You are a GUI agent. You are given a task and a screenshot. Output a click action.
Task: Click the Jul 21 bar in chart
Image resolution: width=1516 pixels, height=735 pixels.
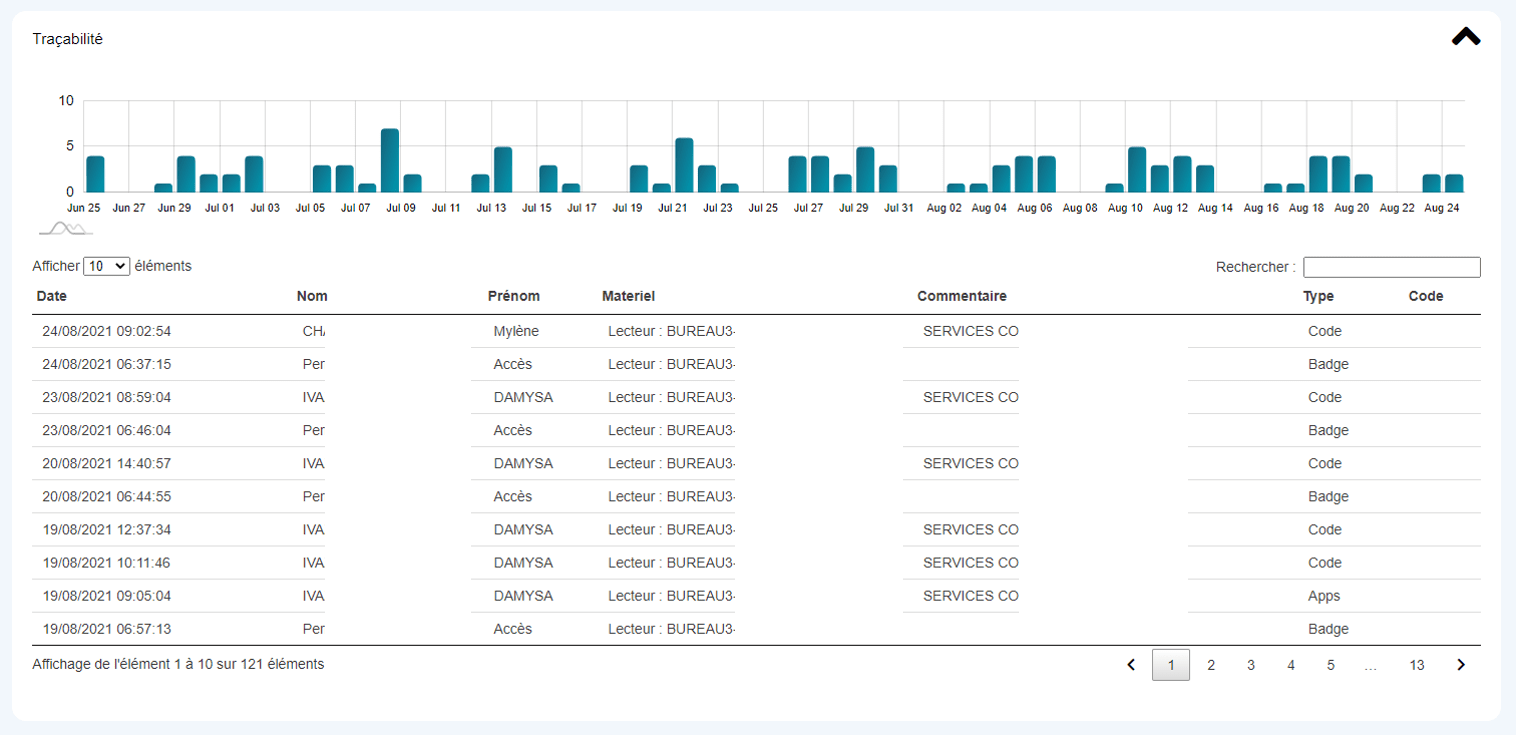(684, 165)
